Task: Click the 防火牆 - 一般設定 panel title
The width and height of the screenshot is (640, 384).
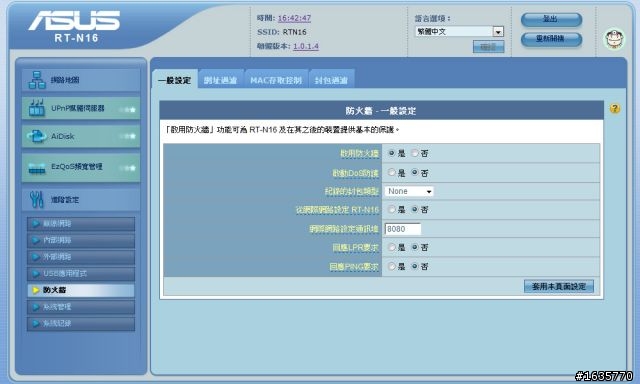Action: 380,111
